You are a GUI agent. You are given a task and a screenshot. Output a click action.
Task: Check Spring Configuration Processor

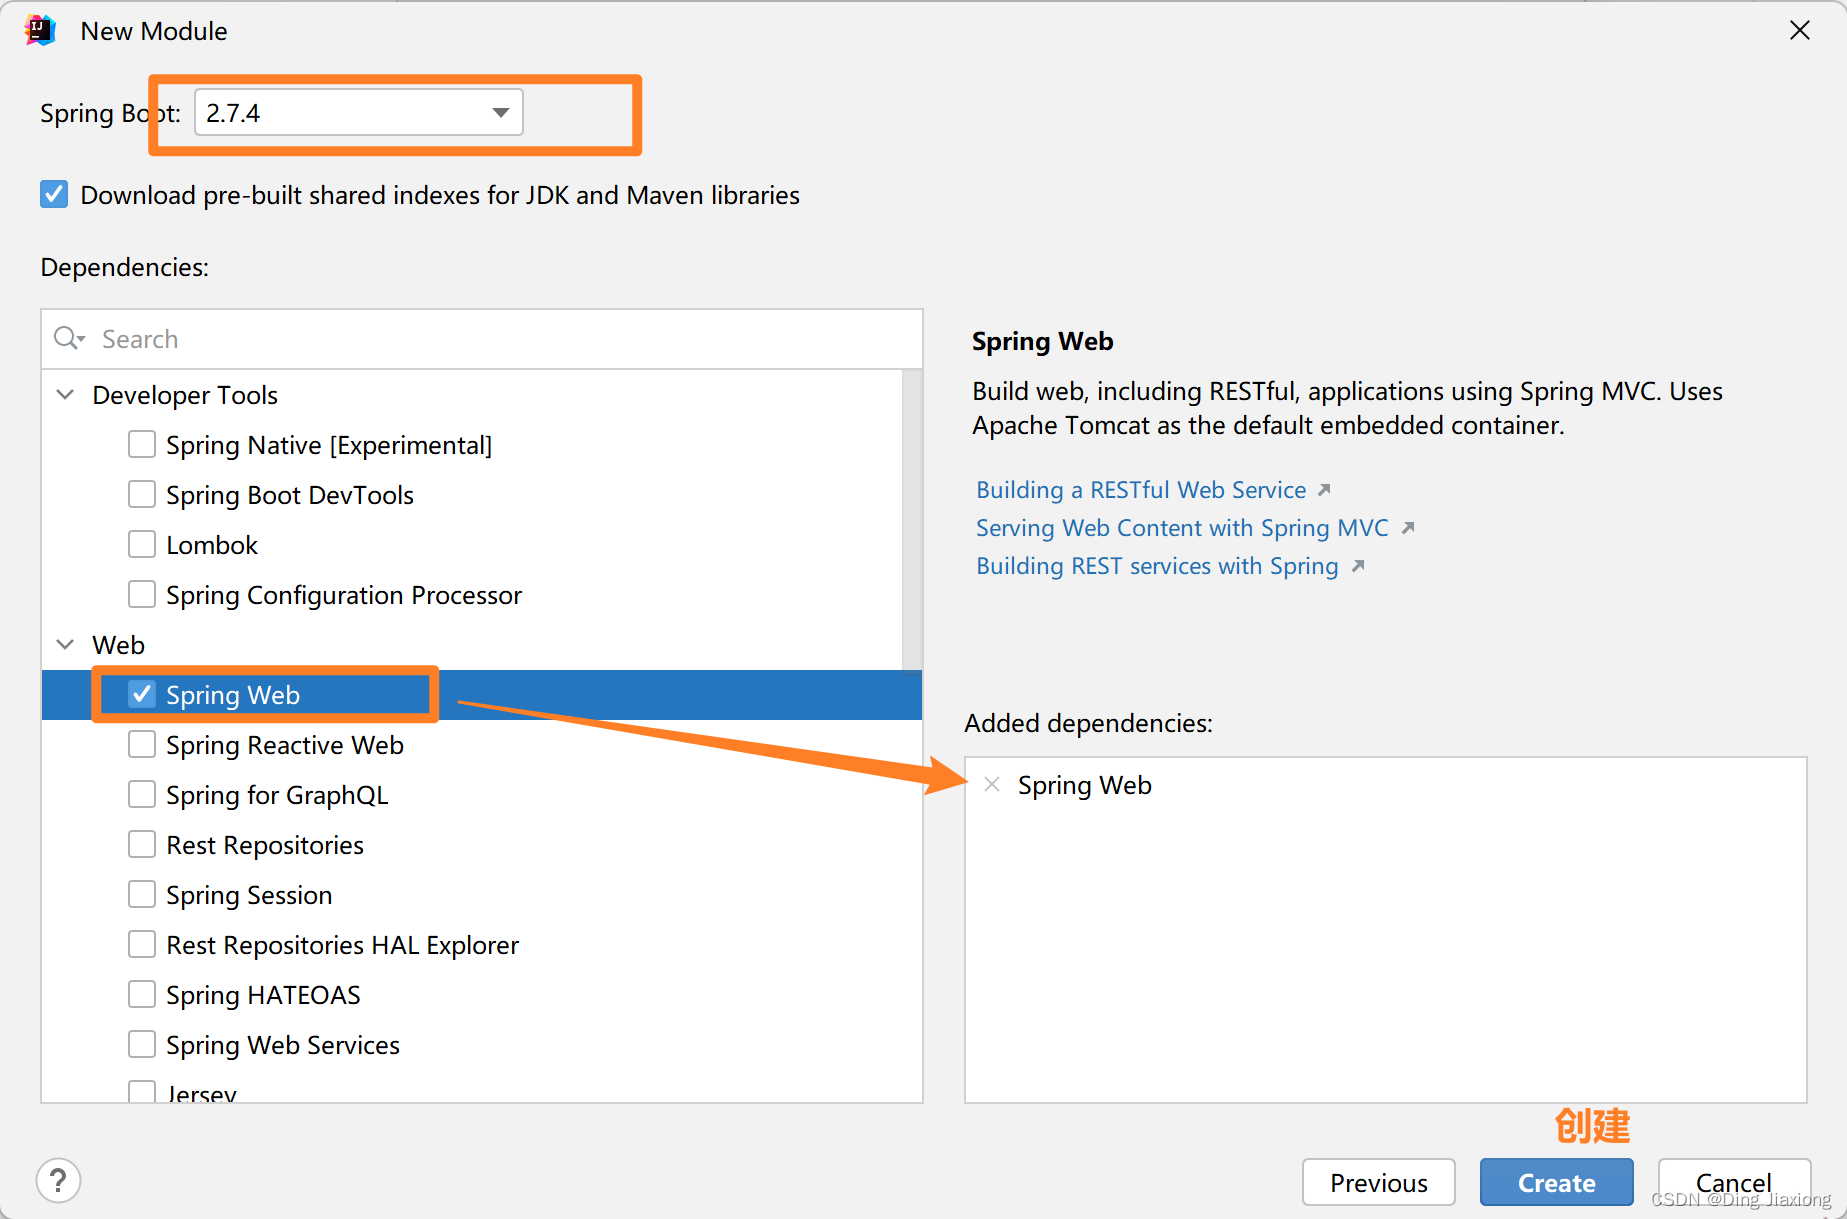[142, 594]
